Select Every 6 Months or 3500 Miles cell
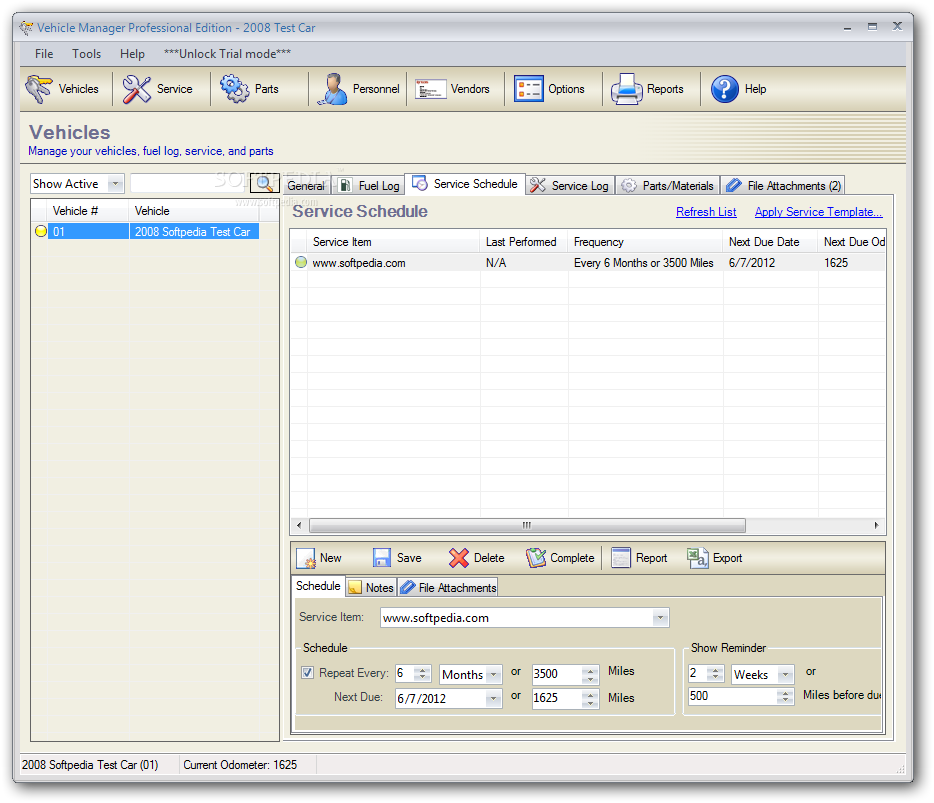The image size is (934, 803). click(x=643, y=263)
